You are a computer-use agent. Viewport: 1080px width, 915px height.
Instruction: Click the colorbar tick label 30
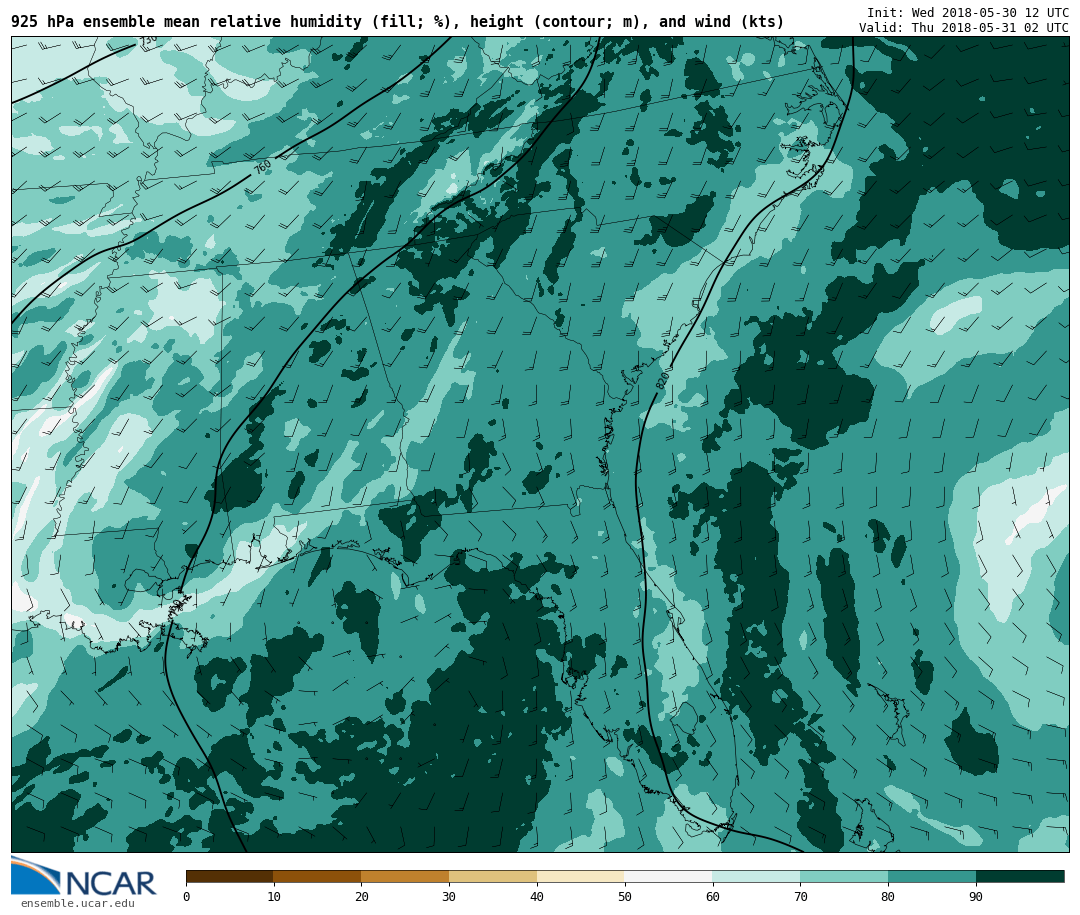449,896
